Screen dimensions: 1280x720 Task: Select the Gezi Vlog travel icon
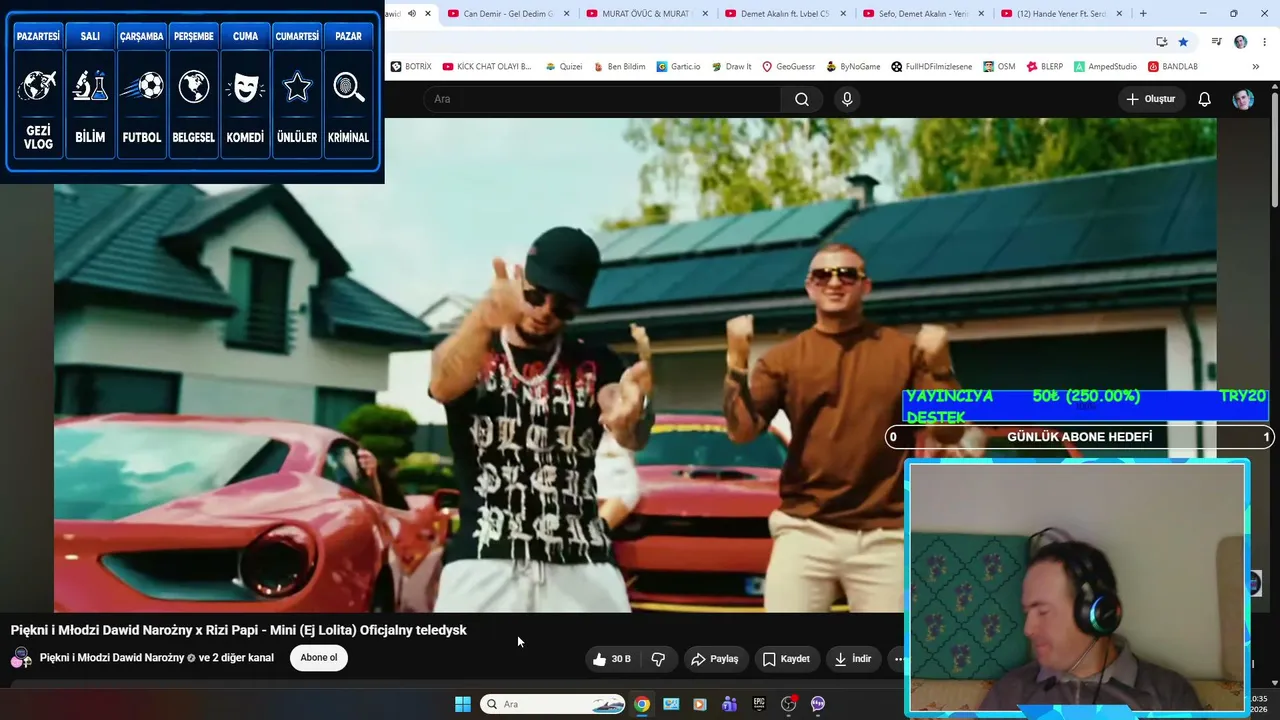[x=38, y=86]
